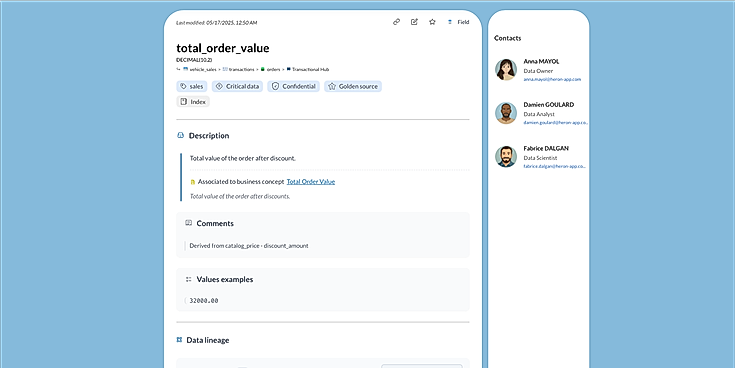
Task: Click the business concept icon before 'Associated'
Action: [x=193, y=182]
